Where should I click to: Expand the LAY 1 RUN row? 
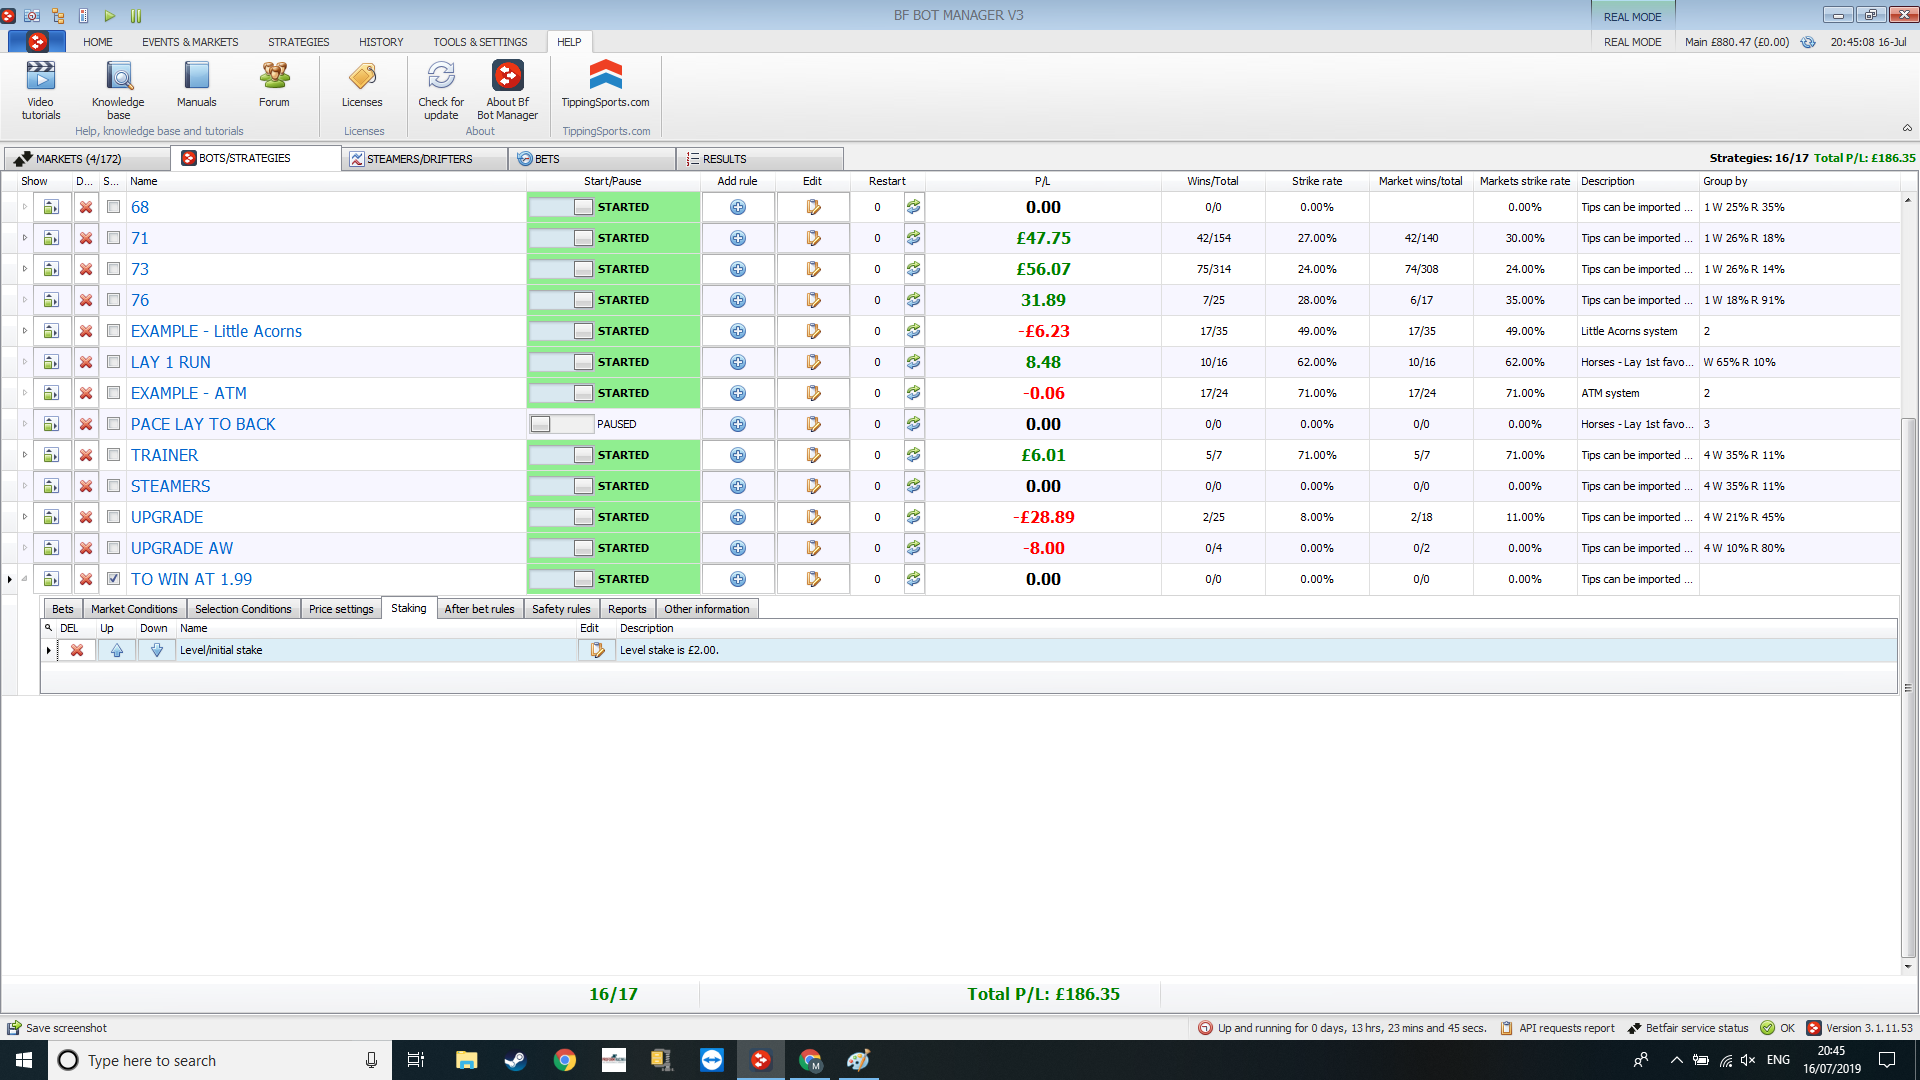point(25,362)
